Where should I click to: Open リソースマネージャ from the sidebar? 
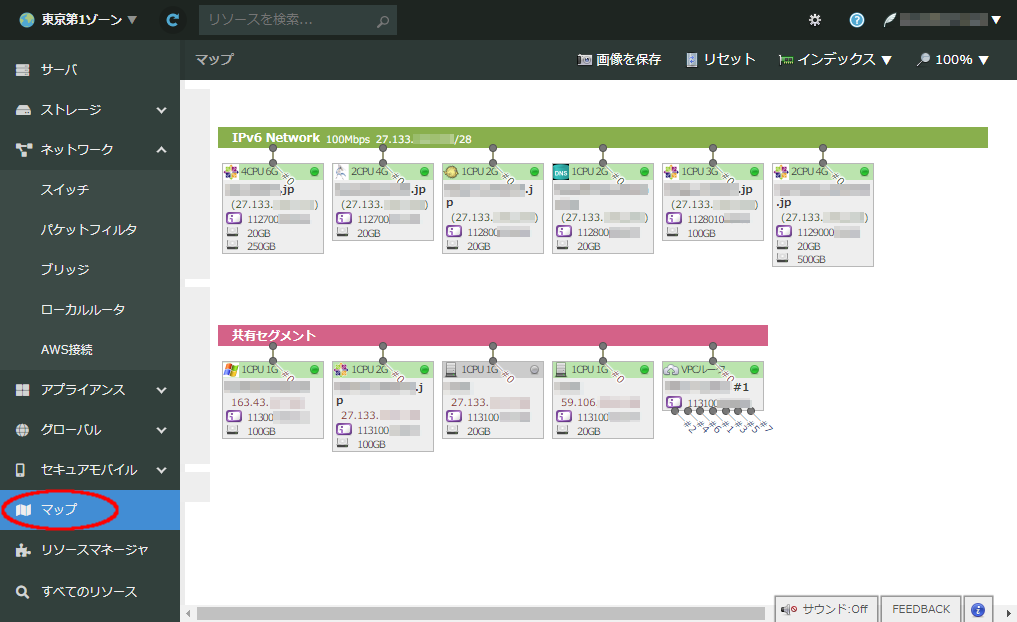(x=94, y=550)
